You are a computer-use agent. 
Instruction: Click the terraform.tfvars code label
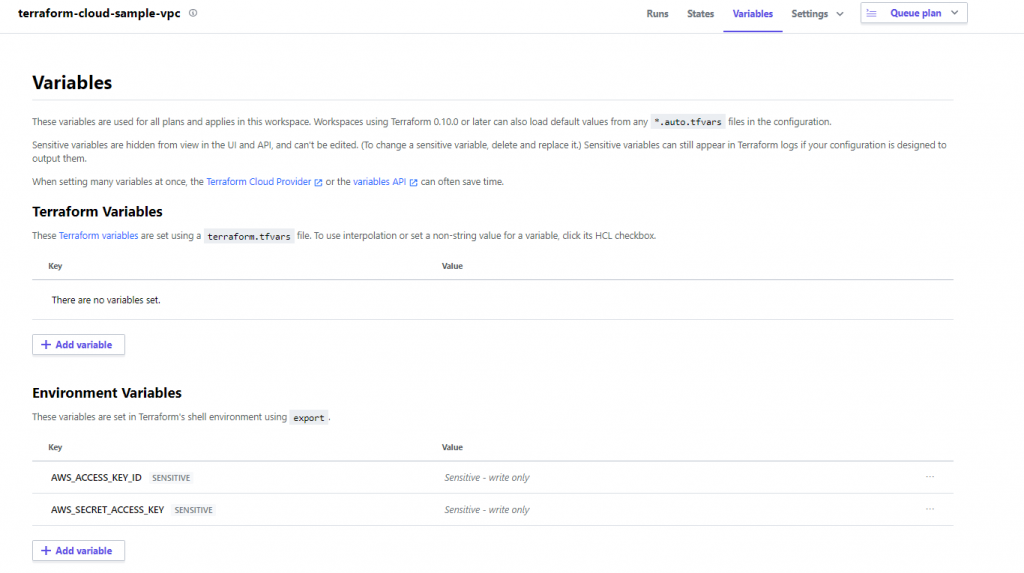click(x=249, y=236)
